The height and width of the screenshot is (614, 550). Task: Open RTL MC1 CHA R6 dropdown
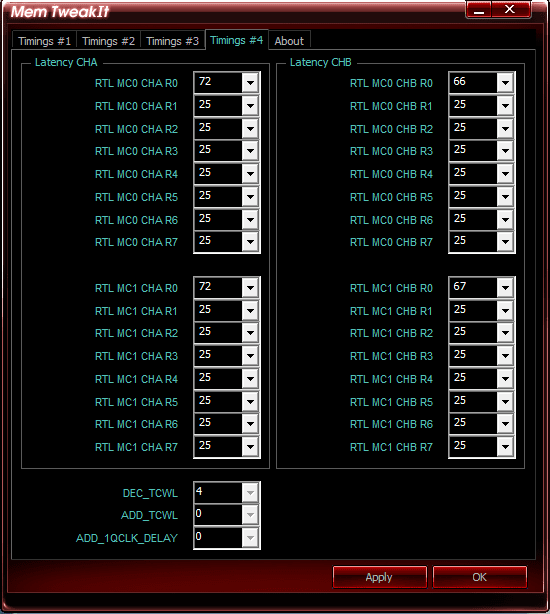250,424
